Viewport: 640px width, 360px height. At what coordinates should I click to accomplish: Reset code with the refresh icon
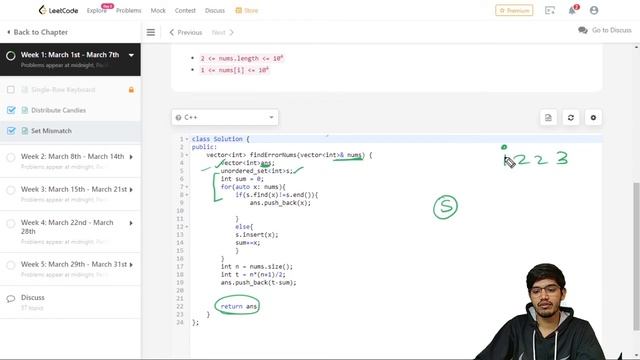point(571,118)
